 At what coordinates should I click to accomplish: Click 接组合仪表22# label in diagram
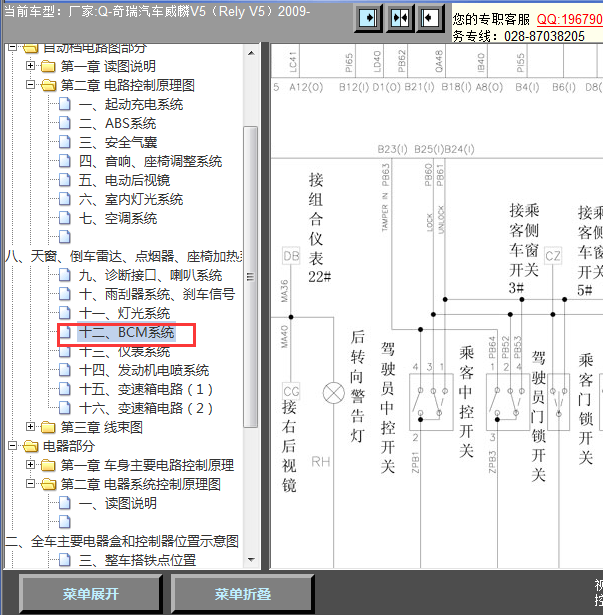(319, 228)
